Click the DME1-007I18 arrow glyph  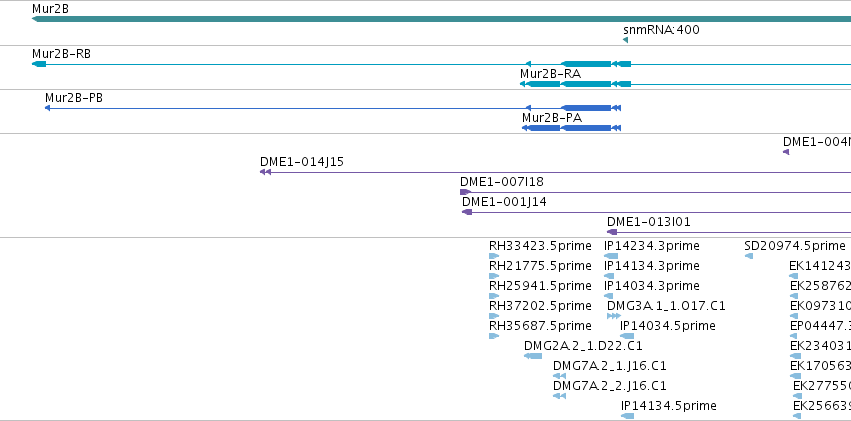pos(466,192)
